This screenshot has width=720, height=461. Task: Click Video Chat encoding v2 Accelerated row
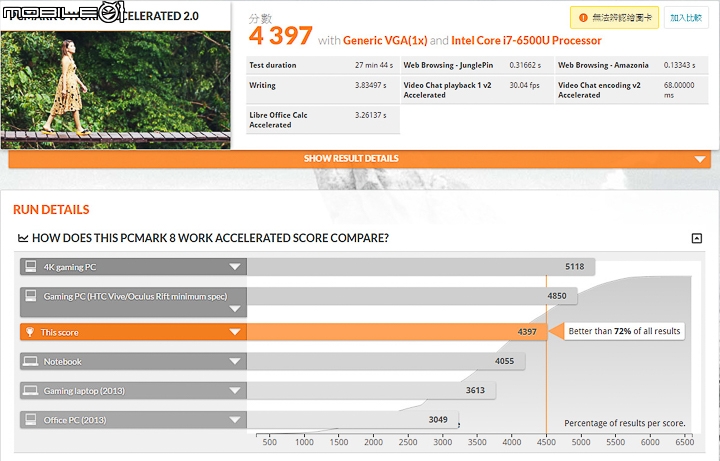point(631,90)
